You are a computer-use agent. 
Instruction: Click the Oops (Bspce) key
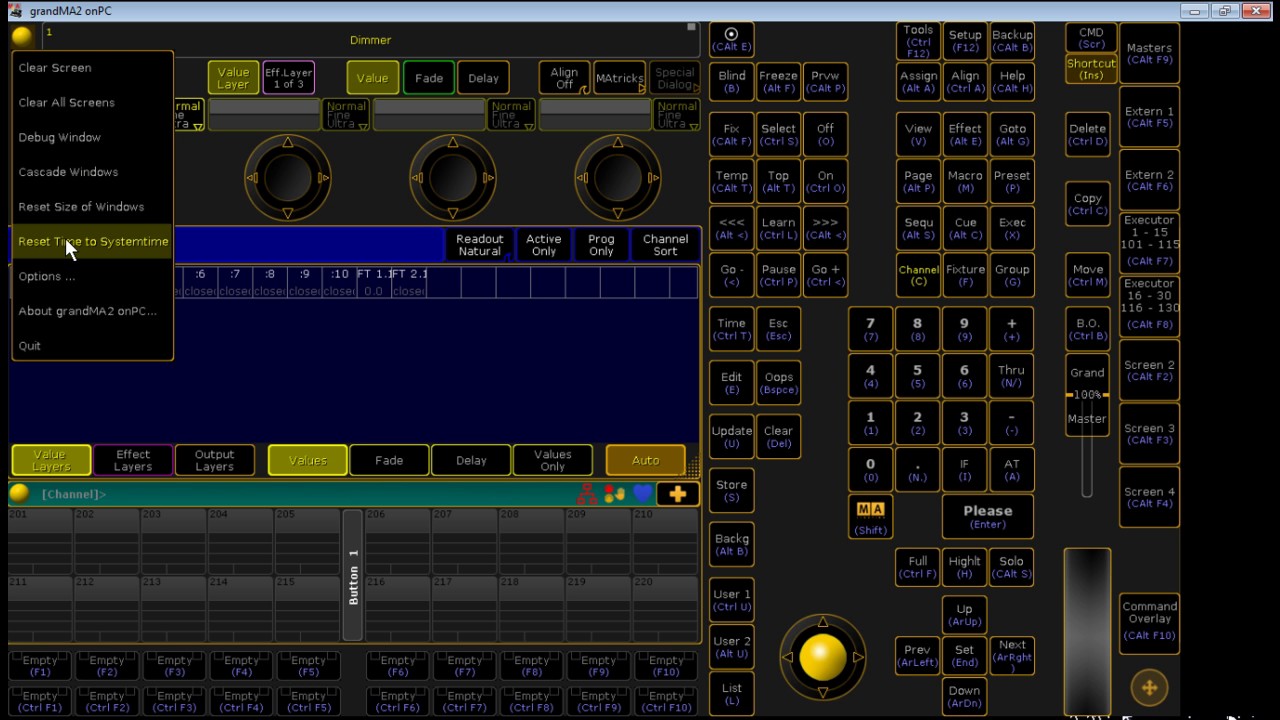778,383
